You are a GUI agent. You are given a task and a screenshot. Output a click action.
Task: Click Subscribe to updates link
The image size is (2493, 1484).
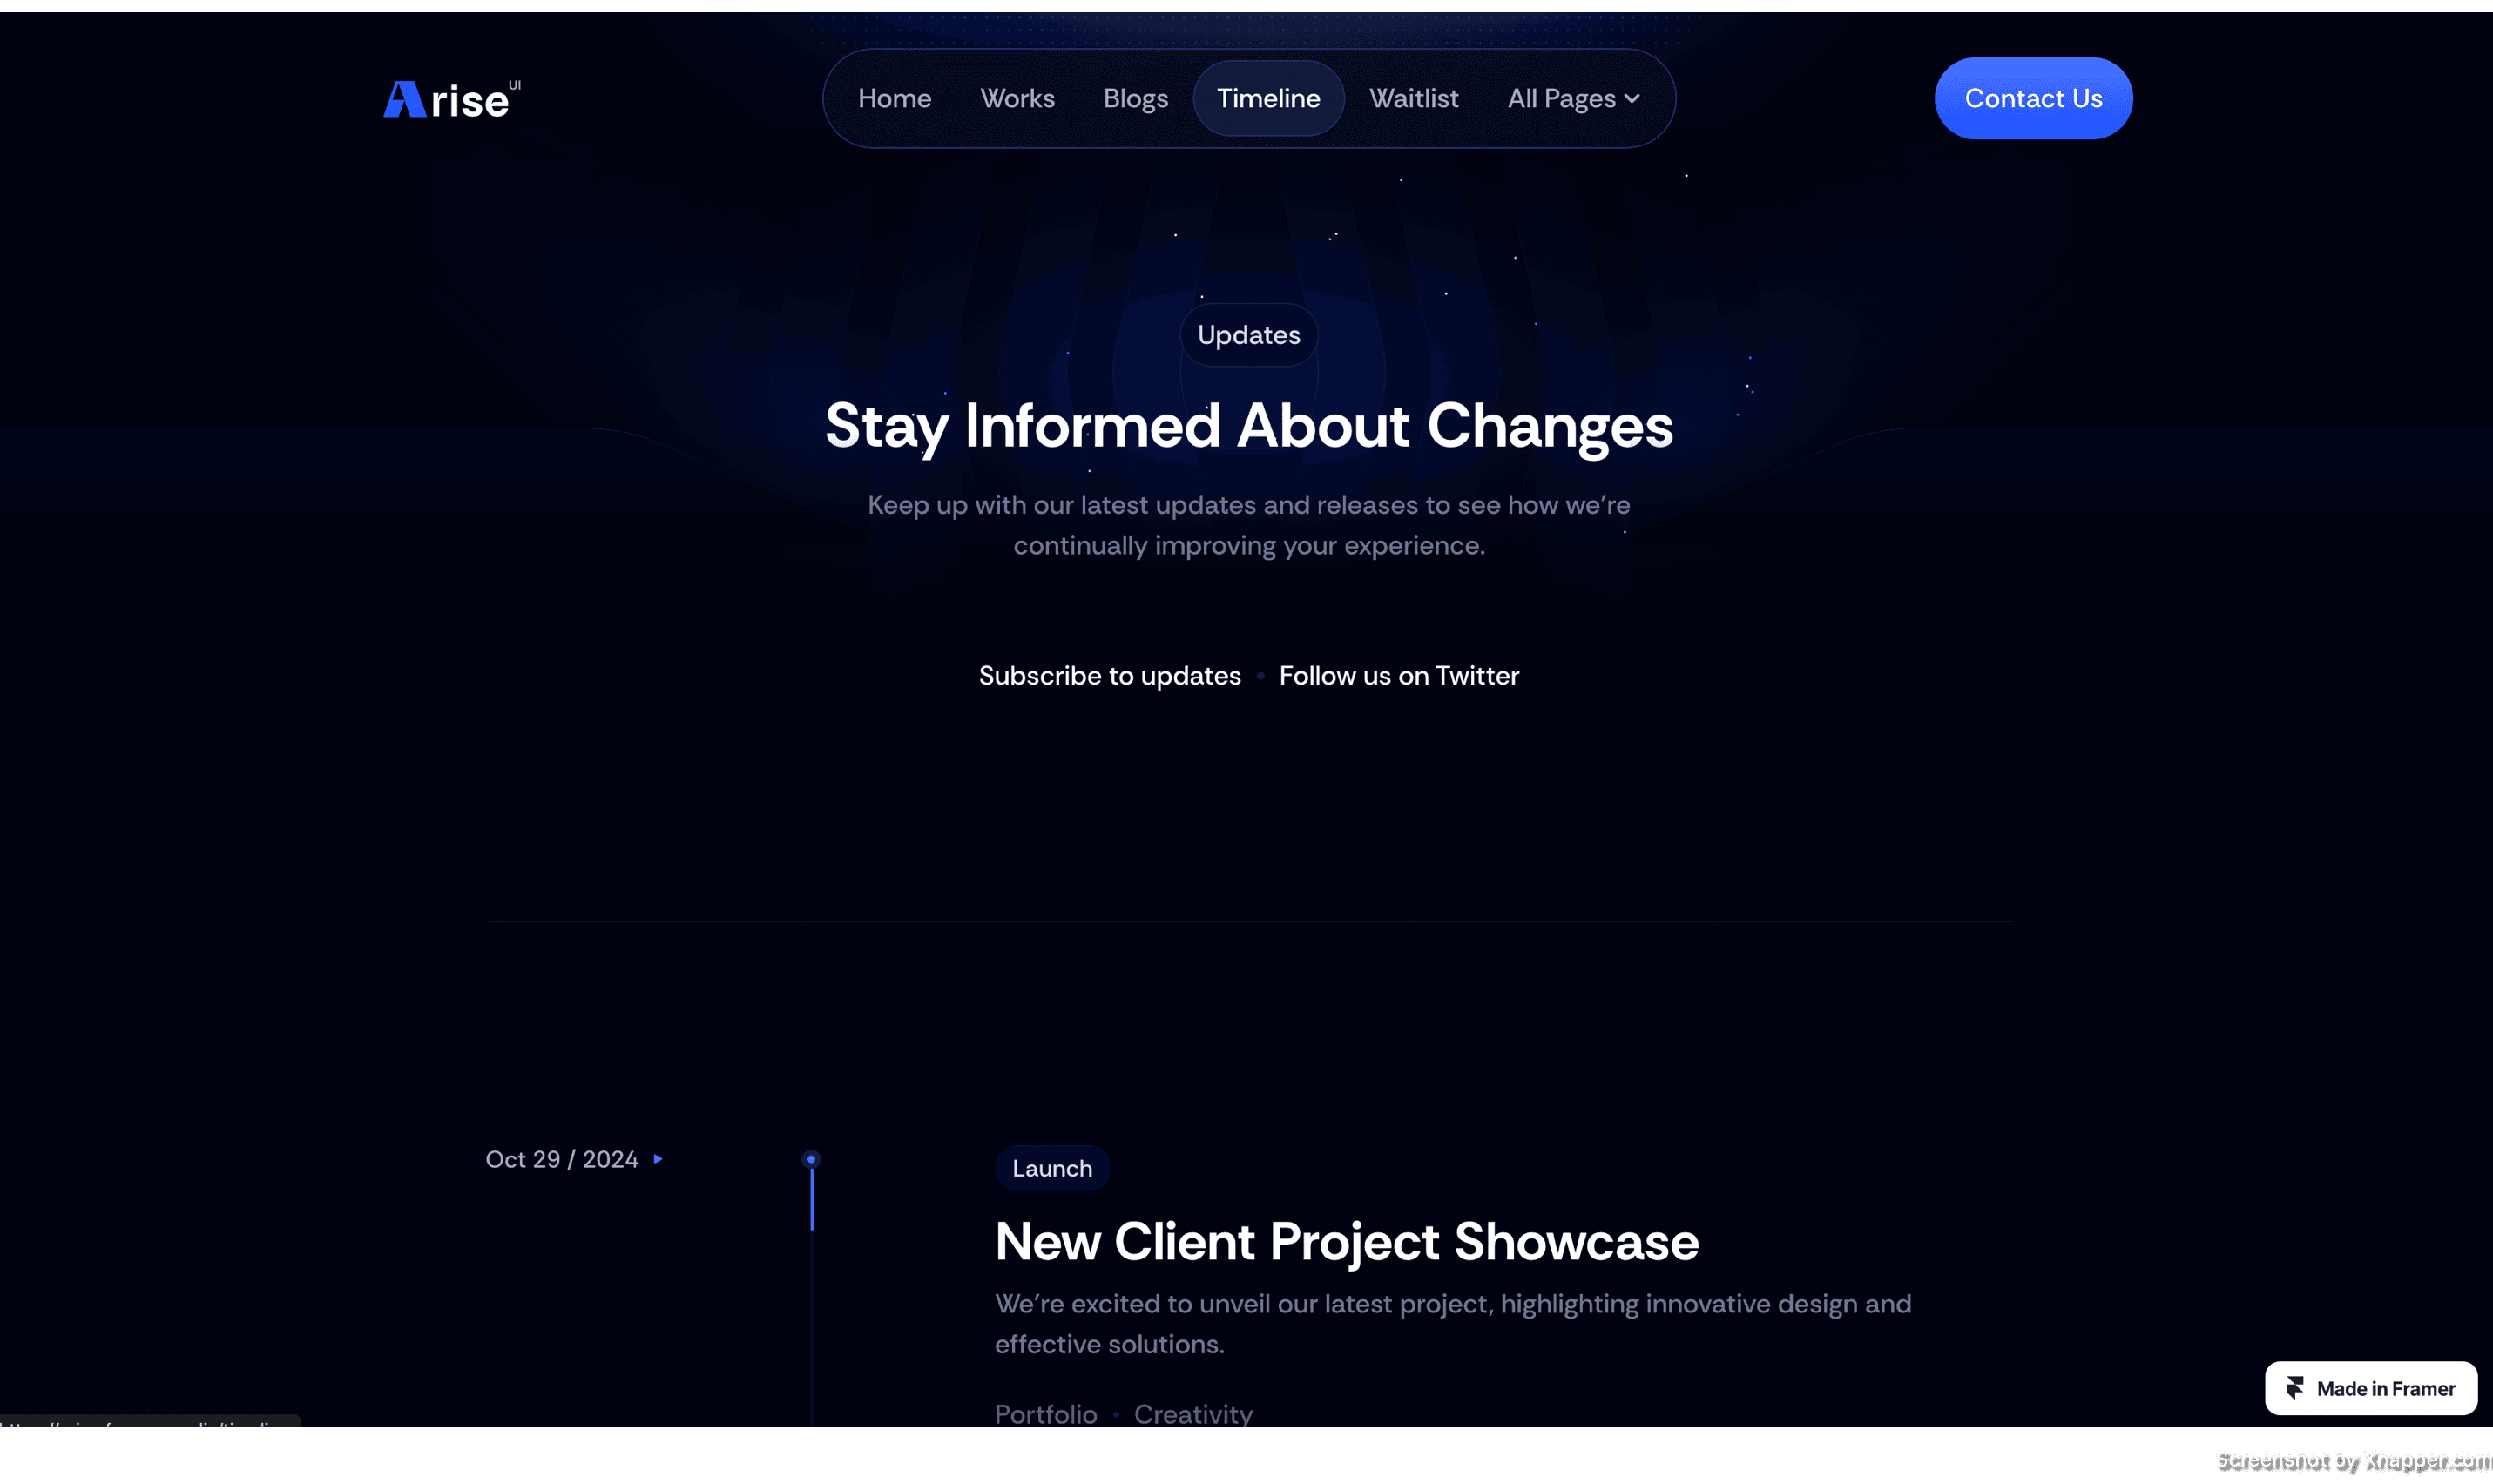(x=1109, y=676)
